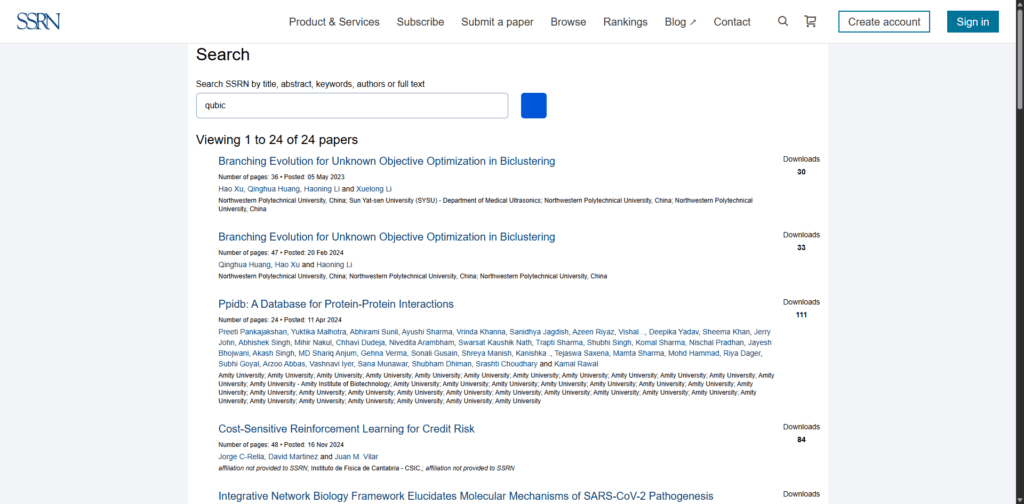
Task: Click 'Number of pages: 24 • Posted: 11 Apr 2024'
Action: click(280, 320)
